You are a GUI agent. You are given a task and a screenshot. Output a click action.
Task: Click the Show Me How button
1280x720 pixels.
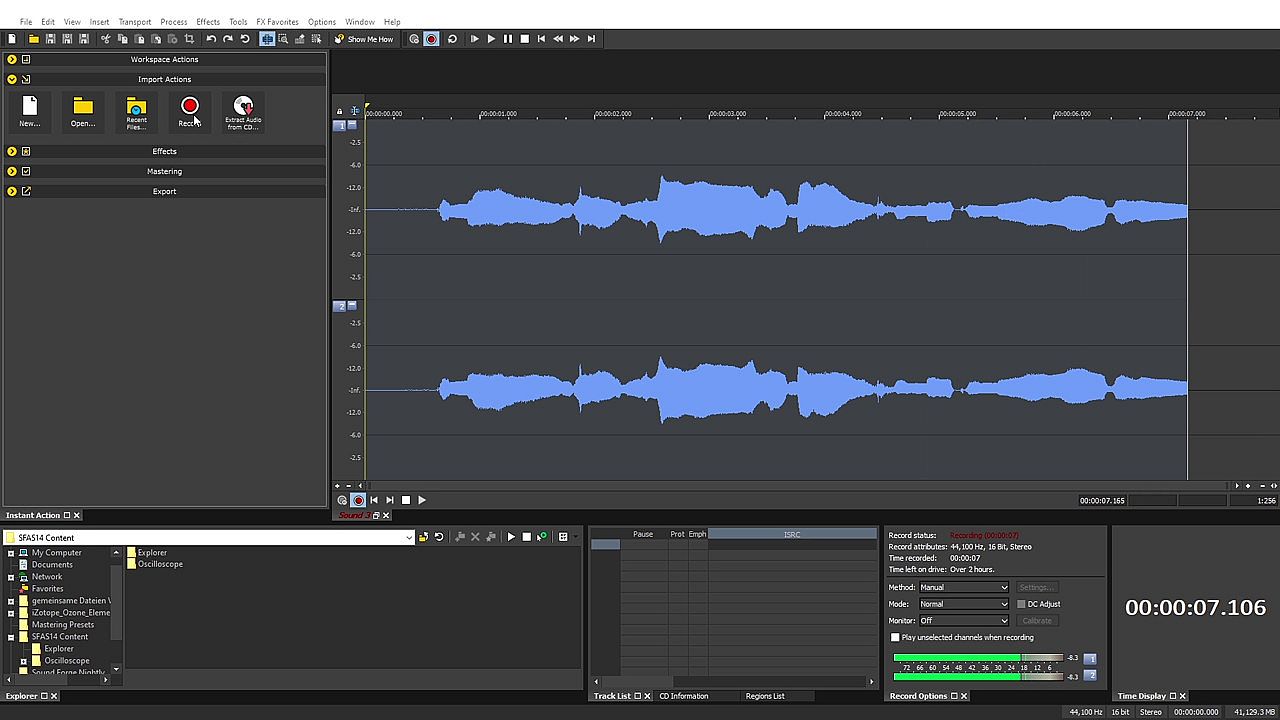pyautogui.click(x=364, y=39)
